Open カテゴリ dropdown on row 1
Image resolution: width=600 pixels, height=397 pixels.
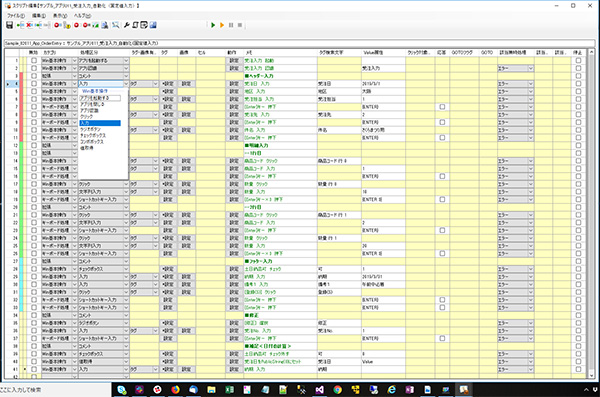pos(75,60)
